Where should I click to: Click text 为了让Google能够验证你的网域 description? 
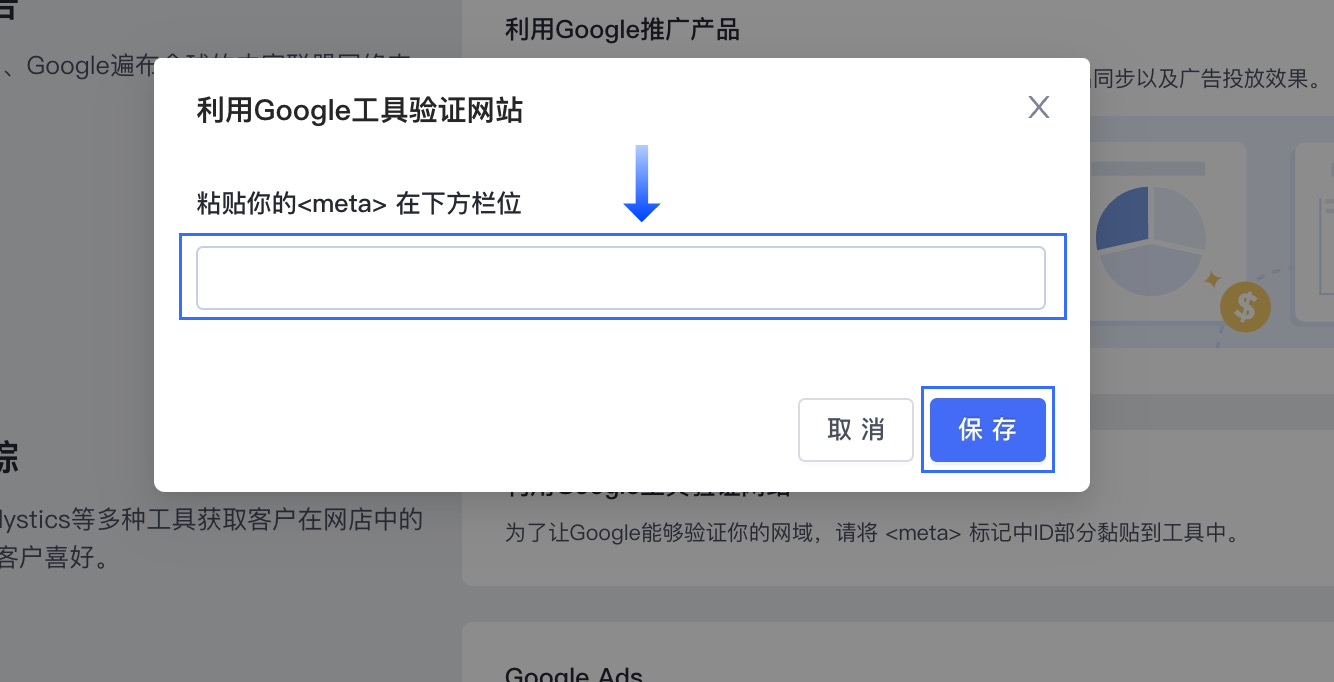coord(872,532)
